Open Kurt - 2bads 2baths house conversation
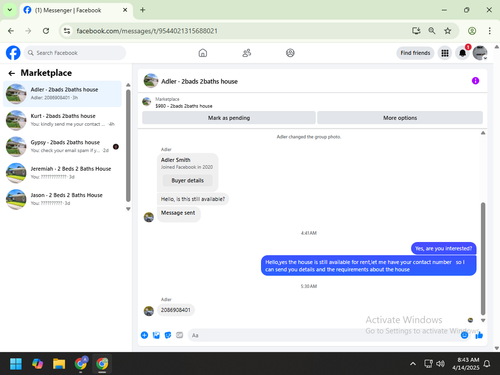 (x=63, y=120)
